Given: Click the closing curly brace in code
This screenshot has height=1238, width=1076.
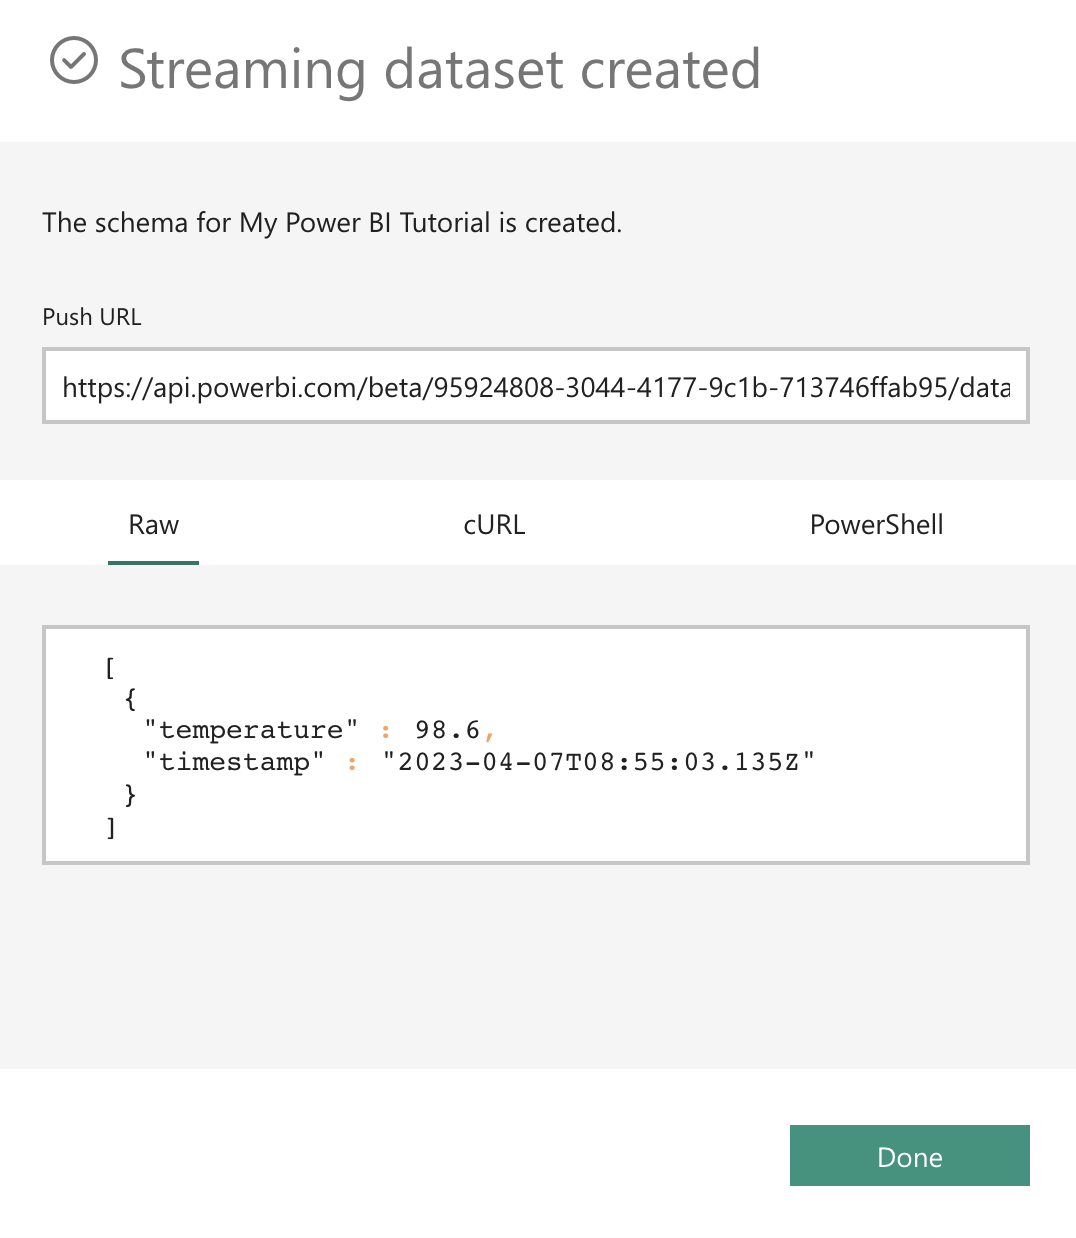Looking at the screenshot, I should click(x=130, y=795).
